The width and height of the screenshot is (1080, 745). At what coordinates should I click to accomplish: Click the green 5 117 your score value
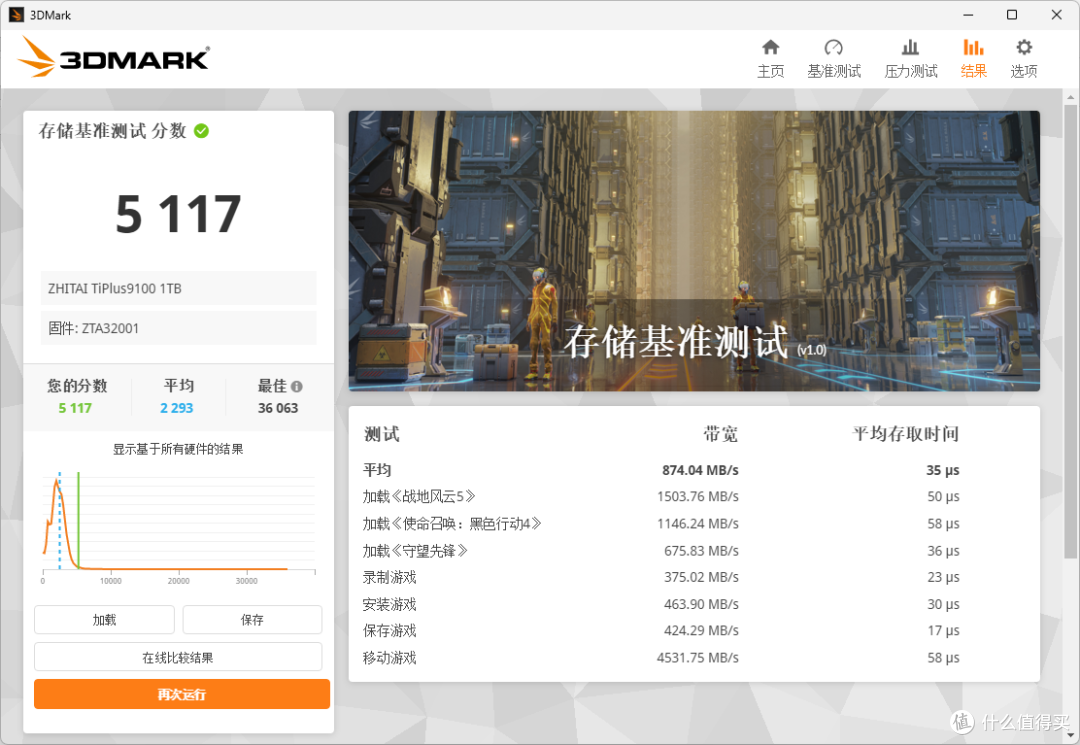click(x=75, y=408)
